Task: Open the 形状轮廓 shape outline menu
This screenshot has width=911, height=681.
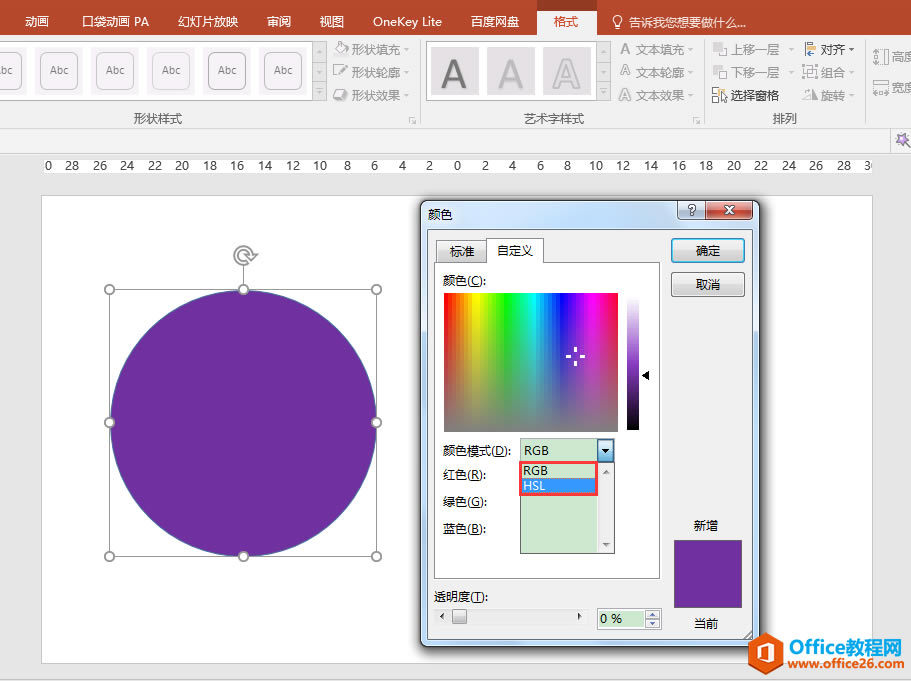Action: [372, 72]
